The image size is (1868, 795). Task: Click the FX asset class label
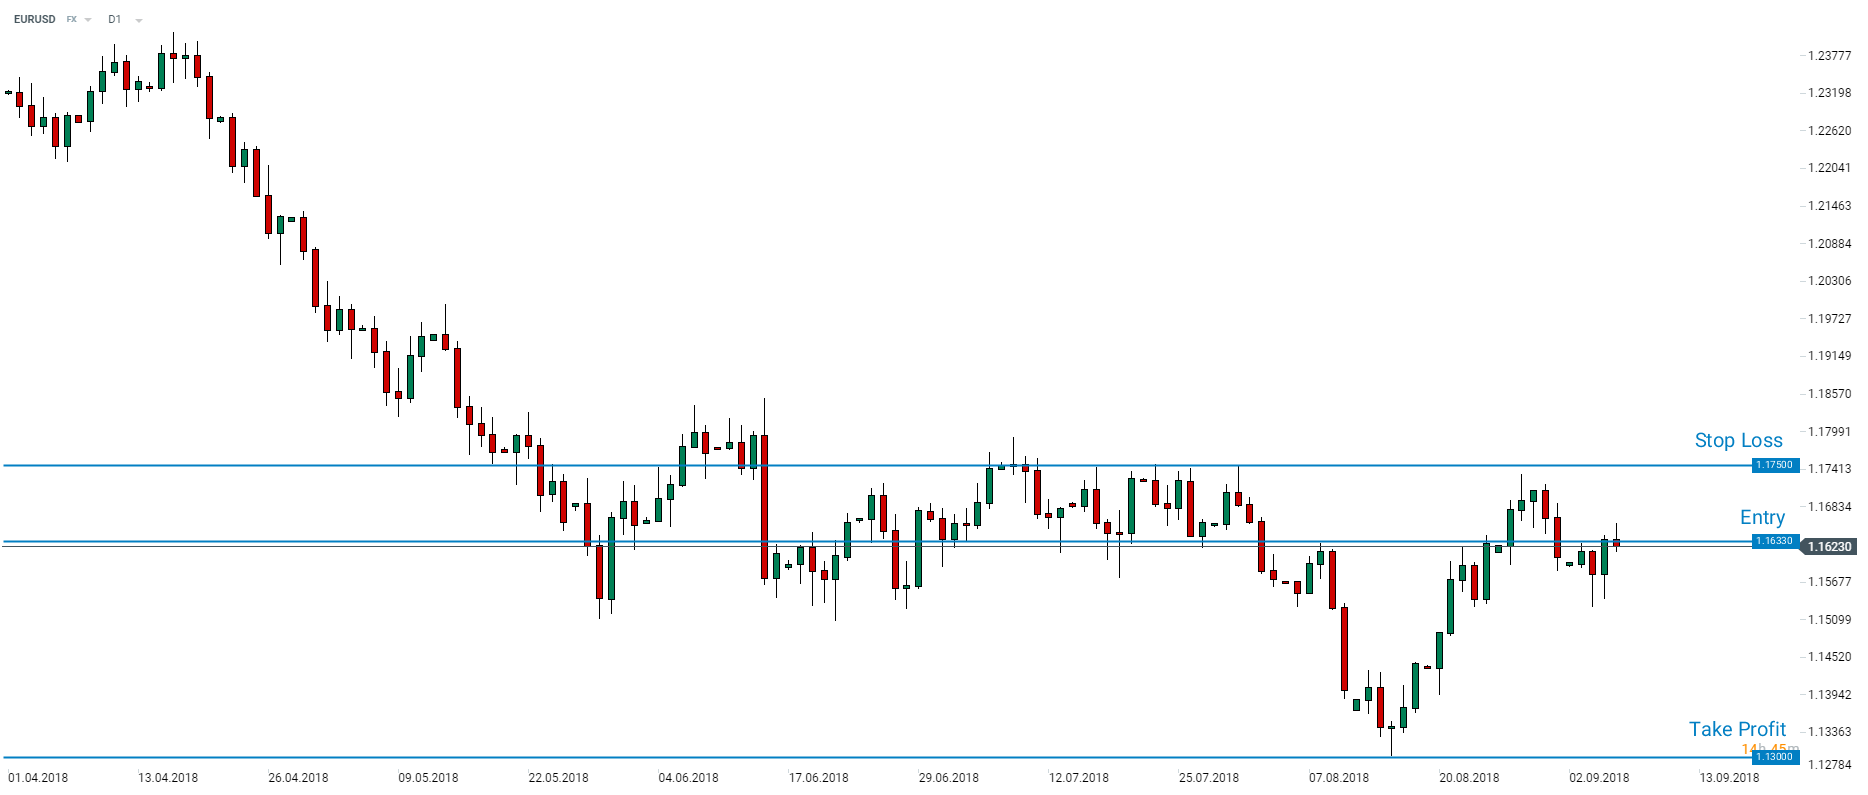pos(71,20)
